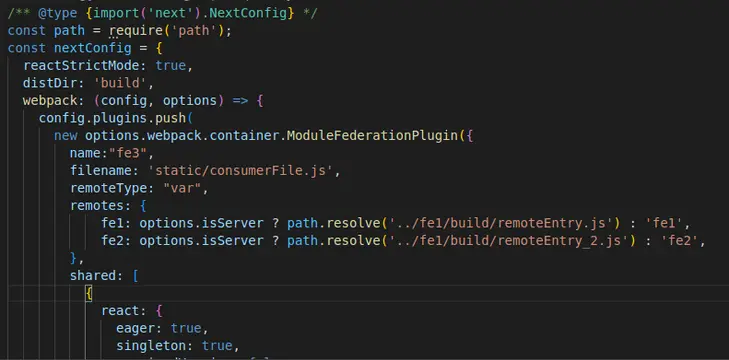Click the 'fe1' fallback string
The image size is (729, 360).
[663, 223]
